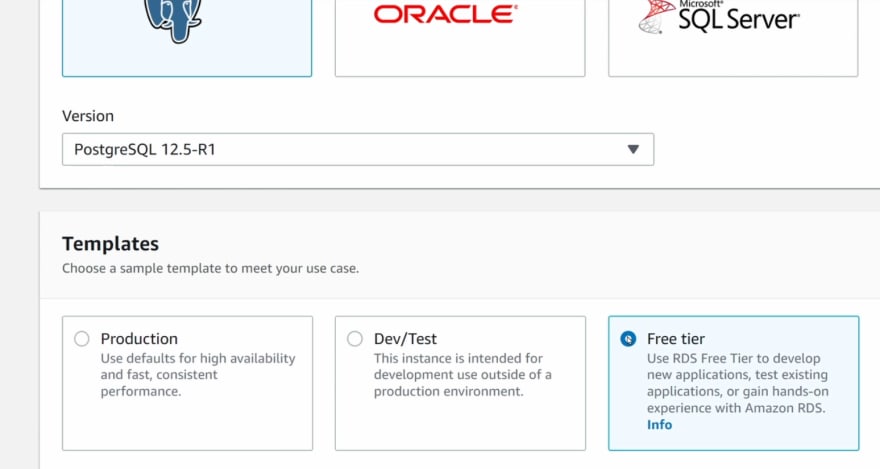Screen dimensions: 880x469
Task: Select the Free tier template radio button
Action: tap(628, 339)
